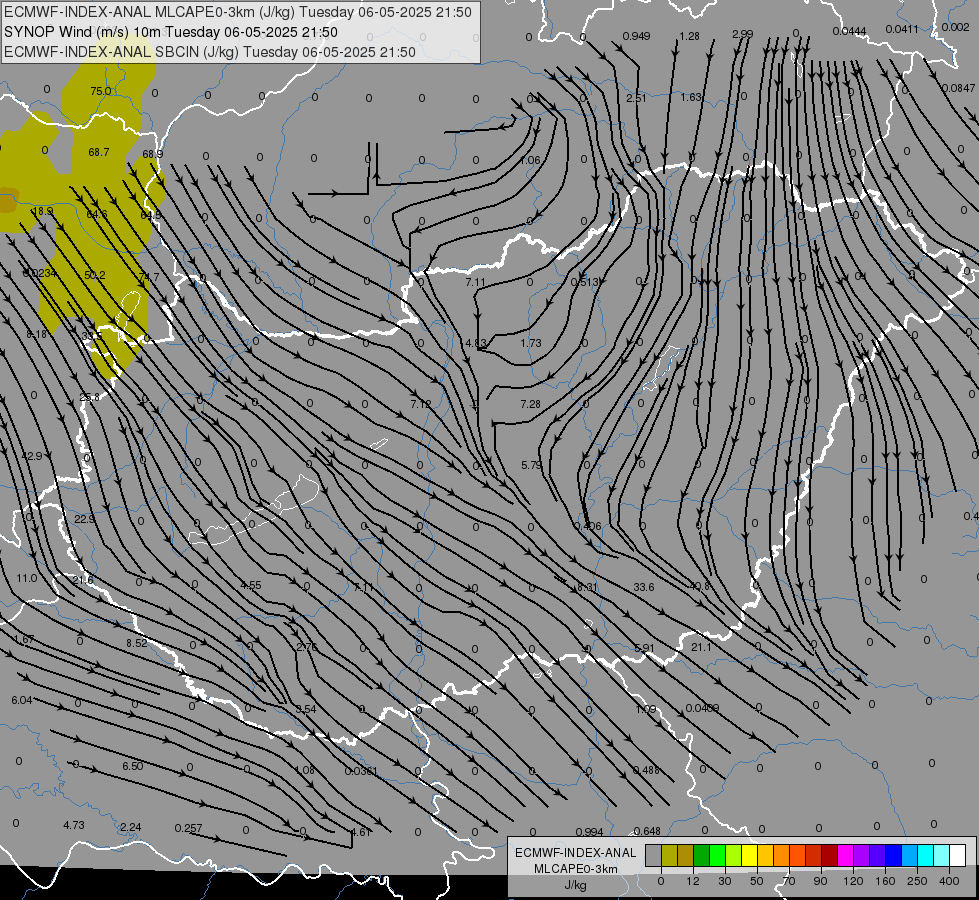This screenshot has height=900, width=979.
Task: Click the 7.12 grid value
Action: (421, 404)
